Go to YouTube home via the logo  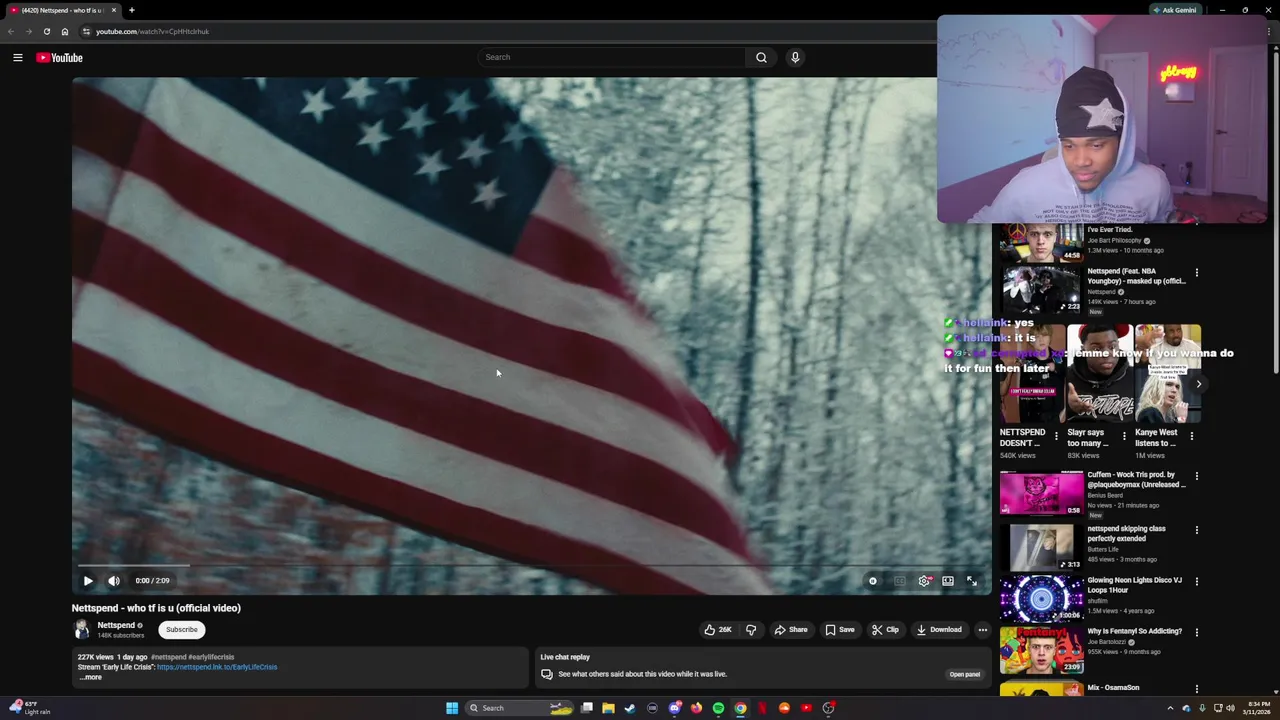click(60, 58)
